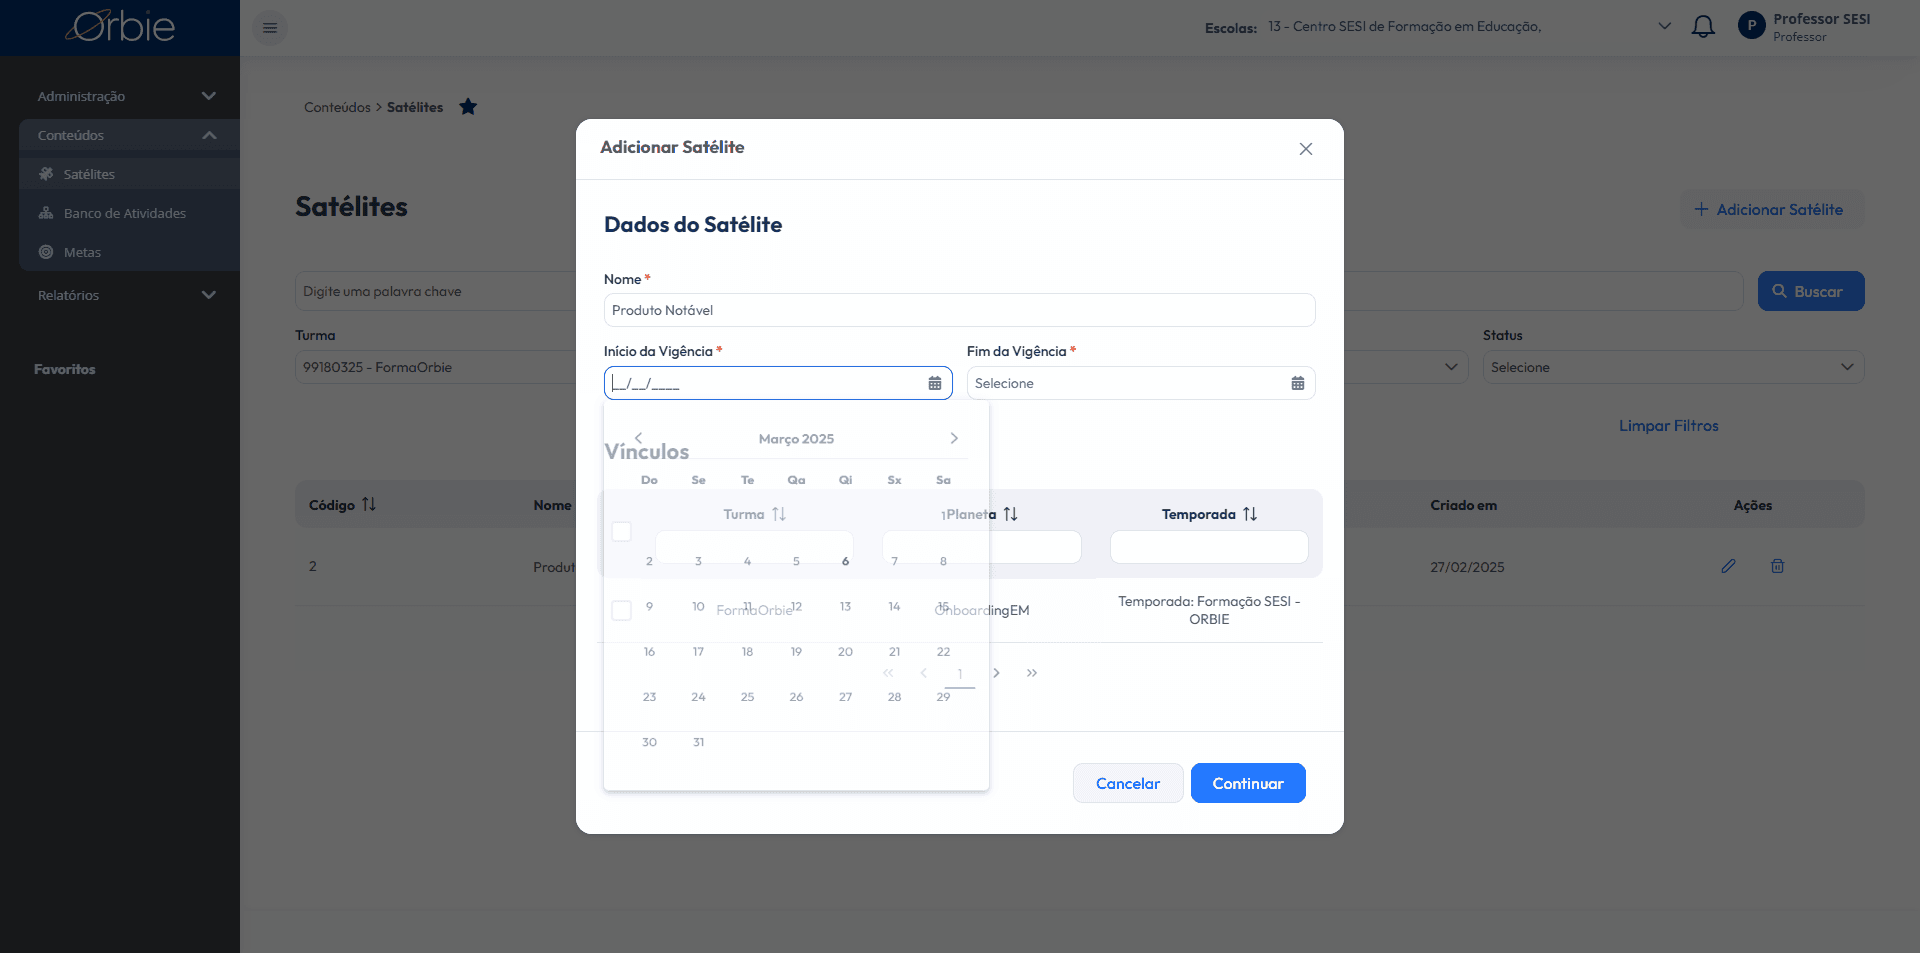
Task: Select day 14 in the date picker
Action: (x=894, y=607)
